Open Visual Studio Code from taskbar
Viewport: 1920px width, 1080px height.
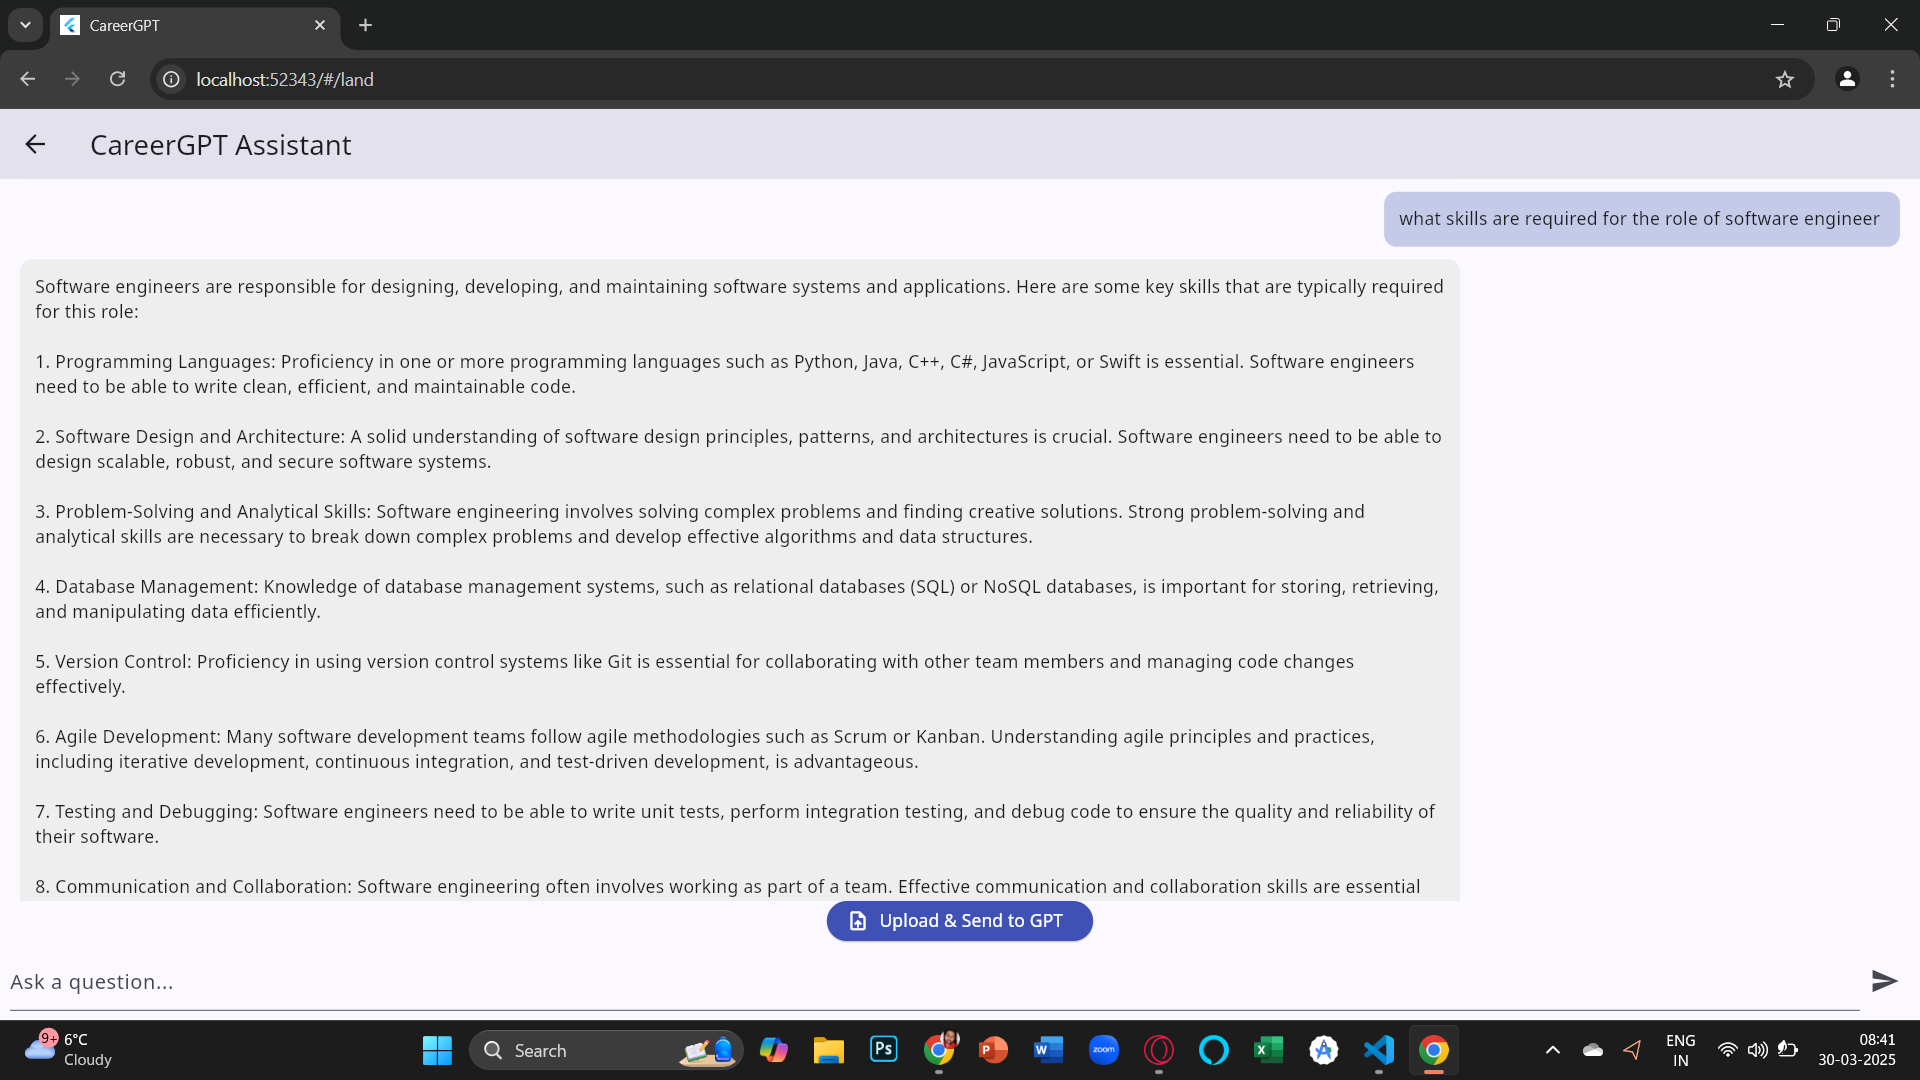1378,1050
